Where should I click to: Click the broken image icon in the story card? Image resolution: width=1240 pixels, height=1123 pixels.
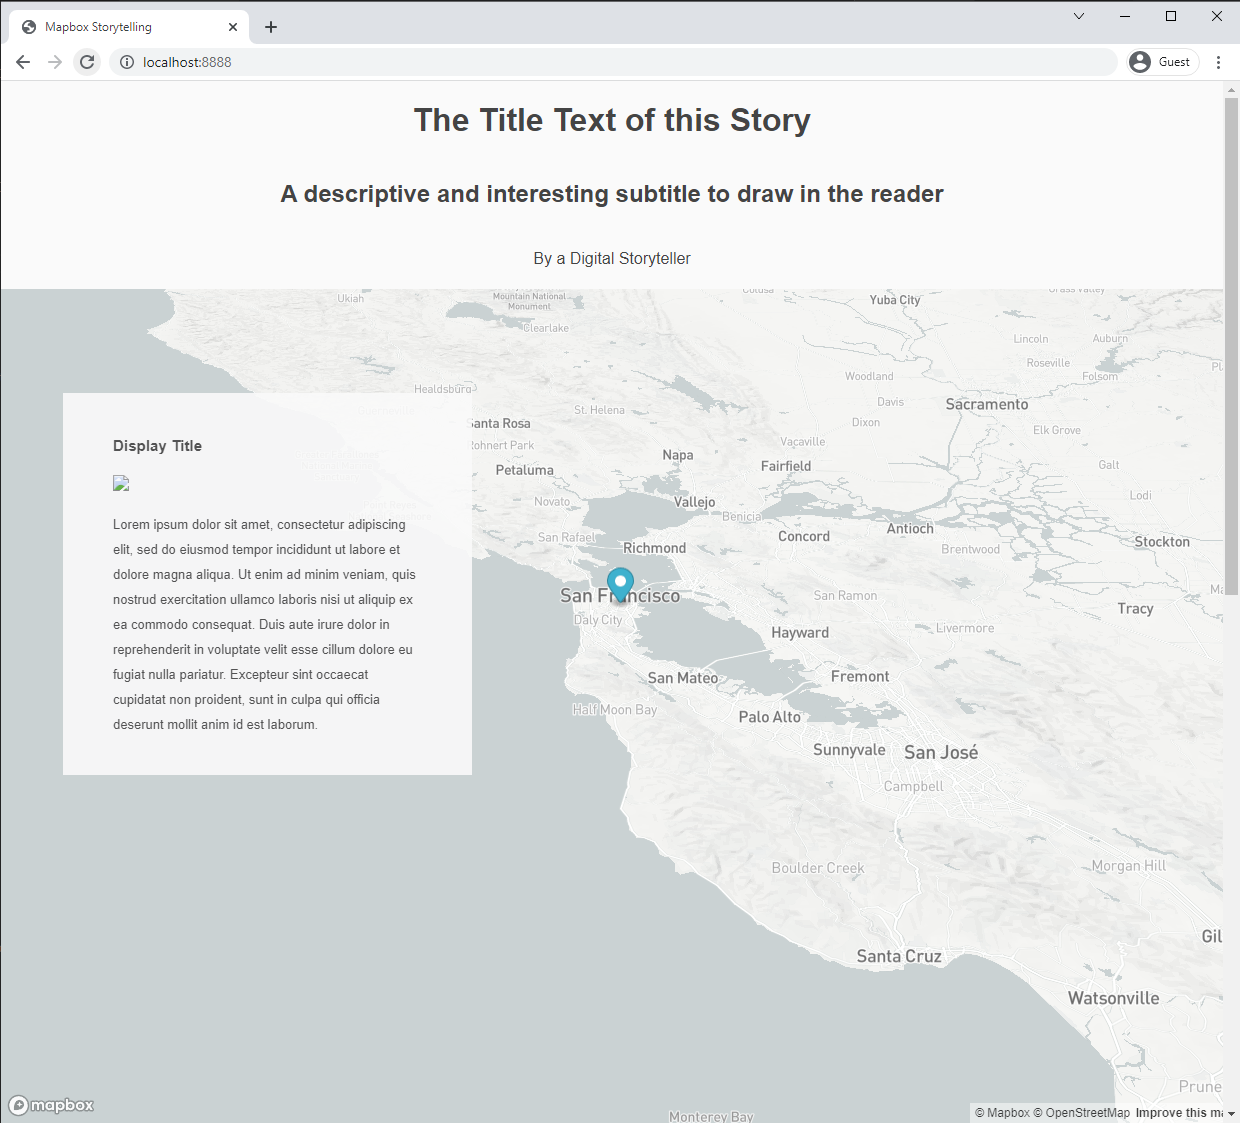[x=121, y=484]
